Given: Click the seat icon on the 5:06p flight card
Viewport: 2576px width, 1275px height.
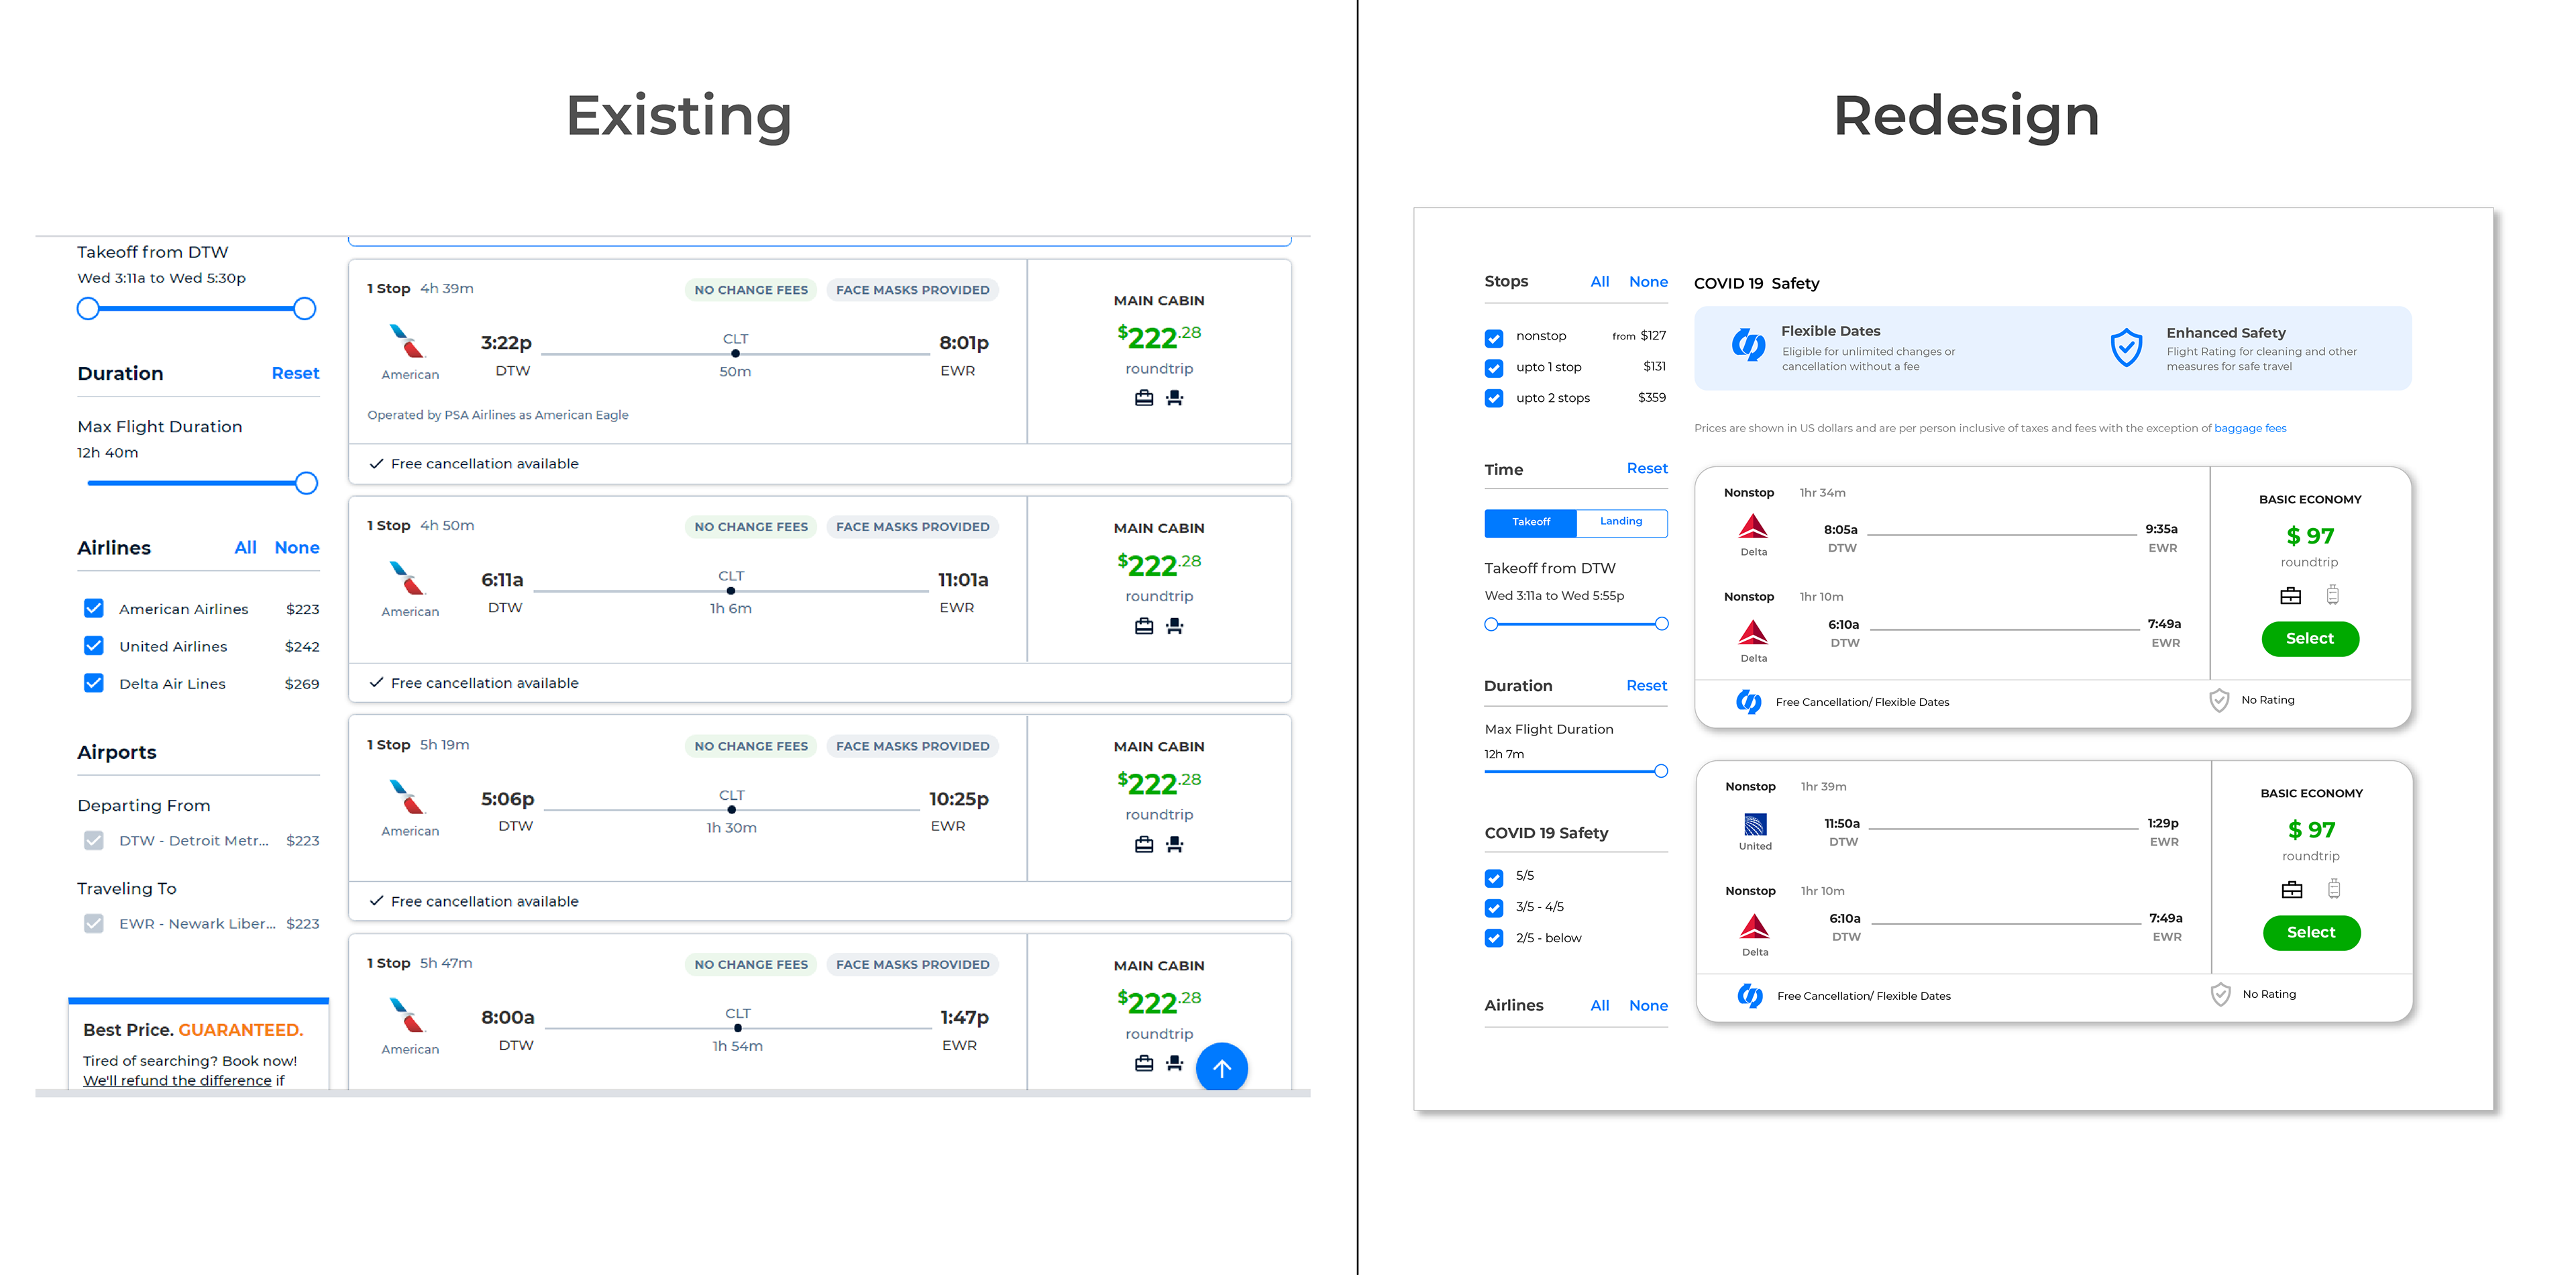Looking at the screenshot, I should point(1175,845).
